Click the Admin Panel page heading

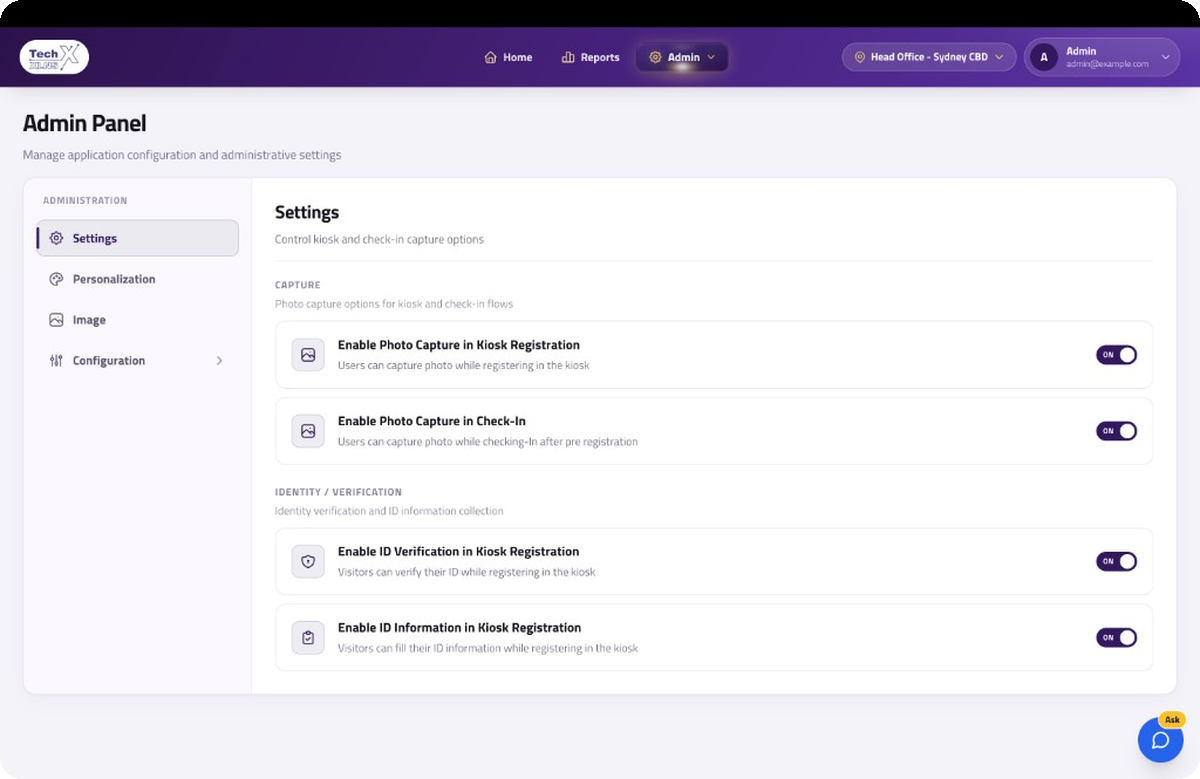(x=85, y=124)
